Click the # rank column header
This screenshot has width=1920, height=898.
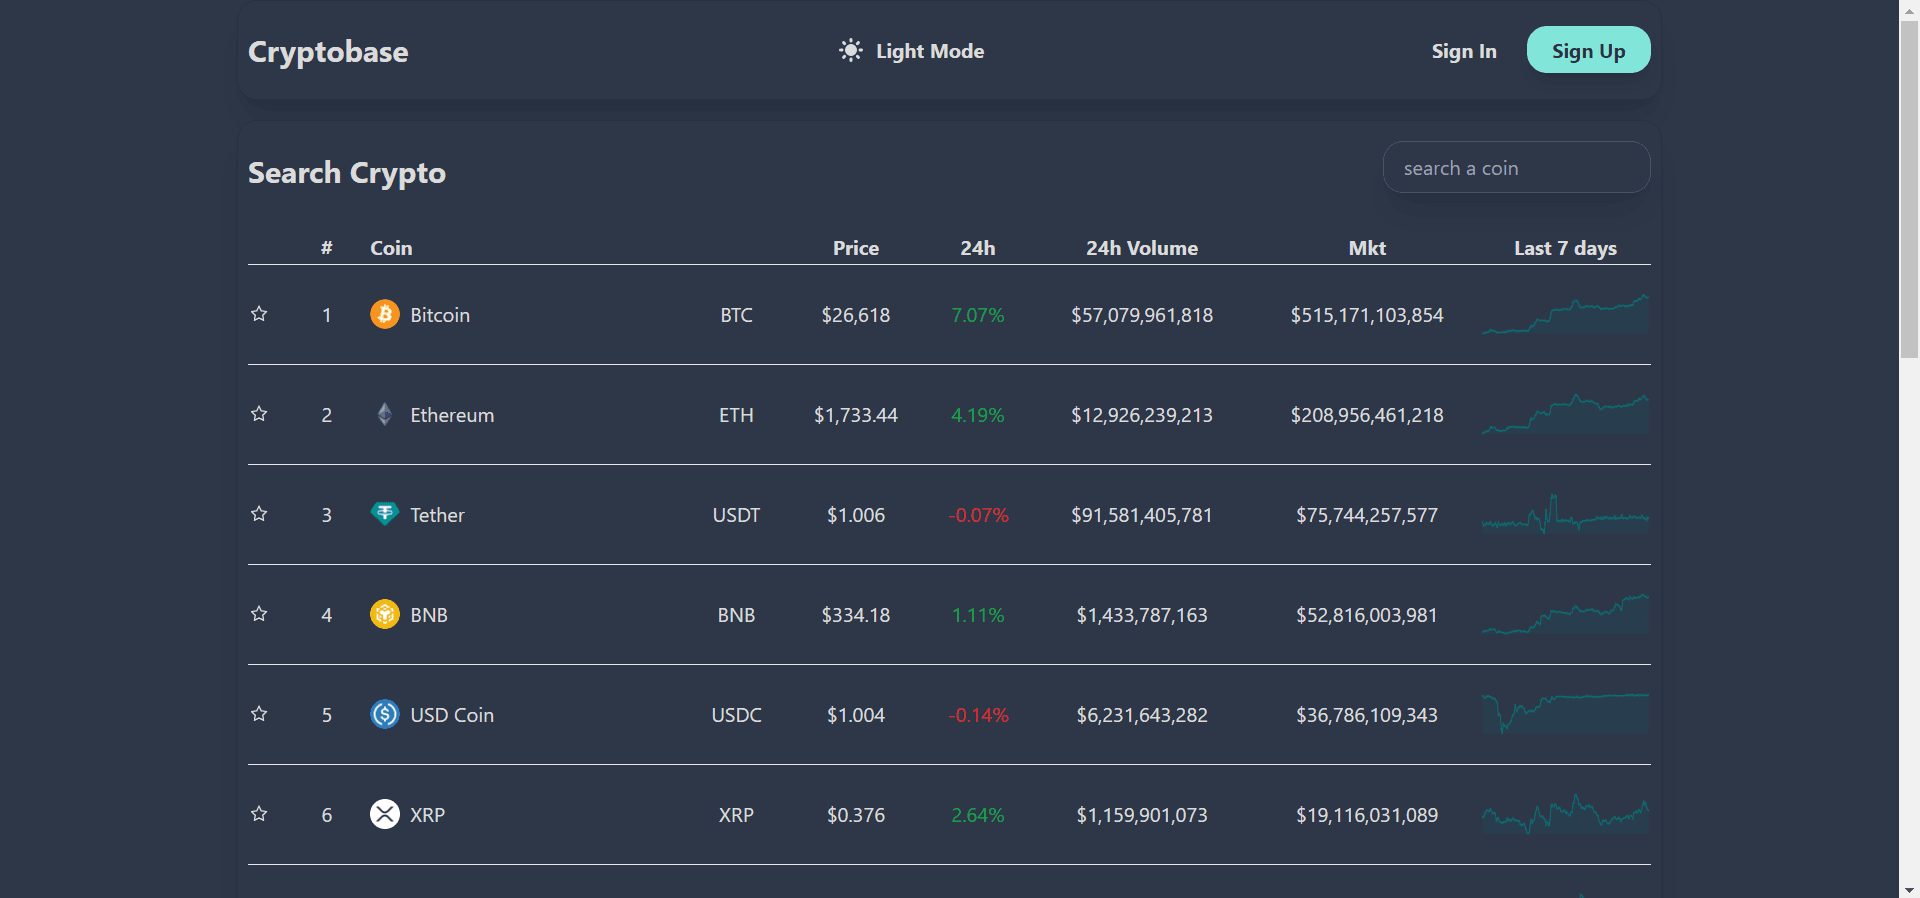pyautogui.click(x=326, y=248)
